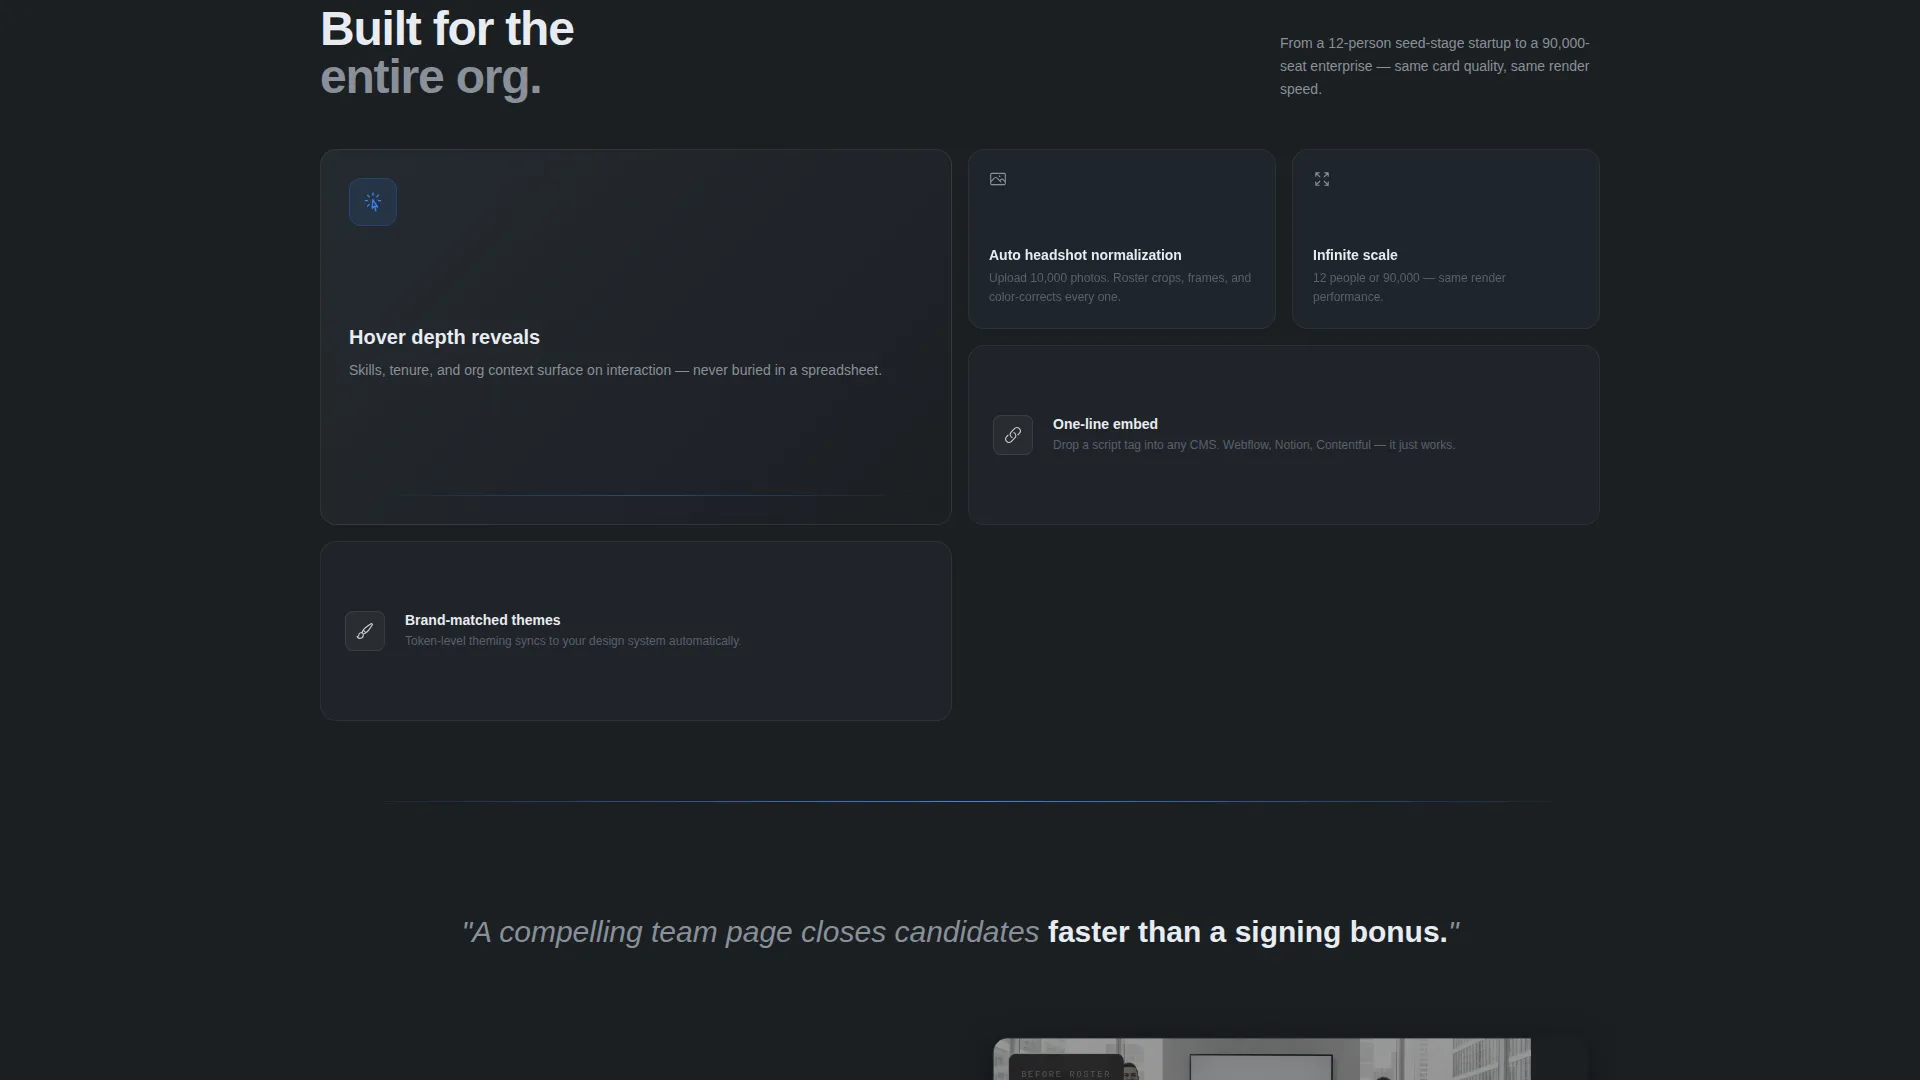Select the Infinite scale card title
This screenshot has height=1080, width=1920.
(1355, 255)
